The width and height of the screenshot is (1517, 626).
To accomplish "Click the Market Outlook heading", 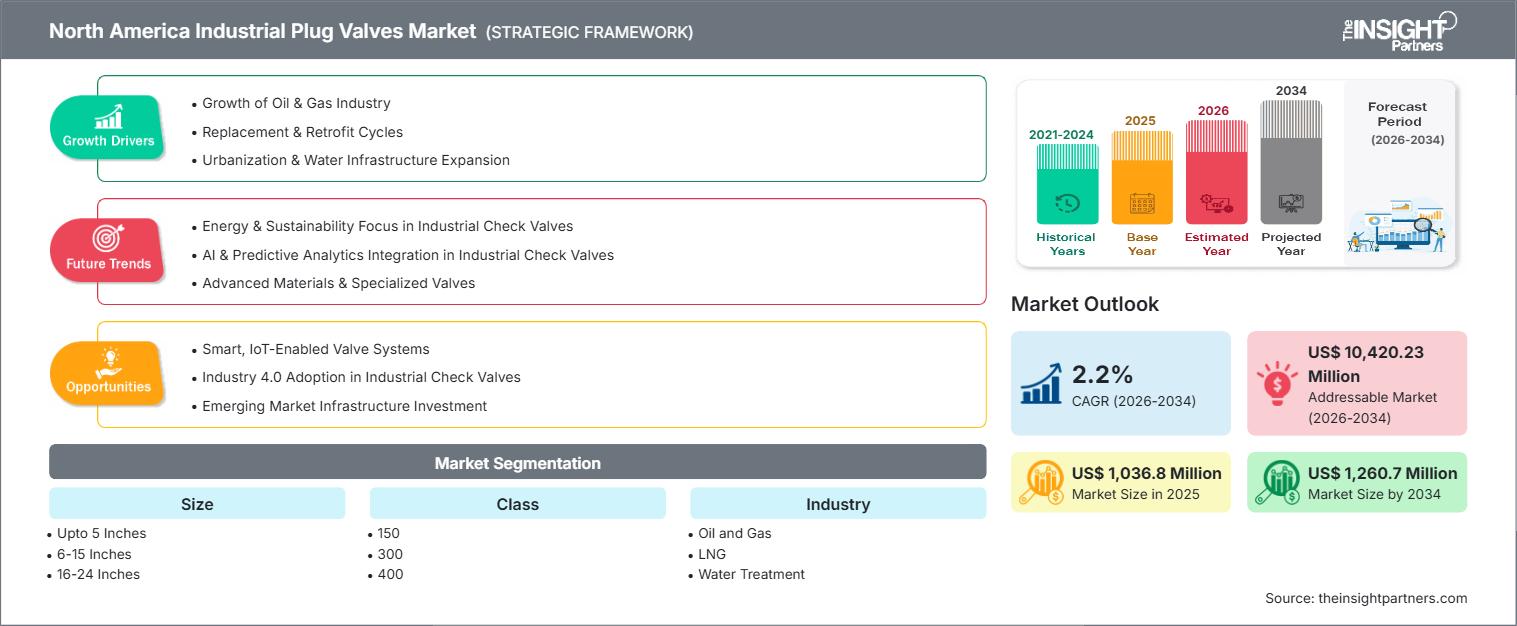I will [x=1085, y=304].
